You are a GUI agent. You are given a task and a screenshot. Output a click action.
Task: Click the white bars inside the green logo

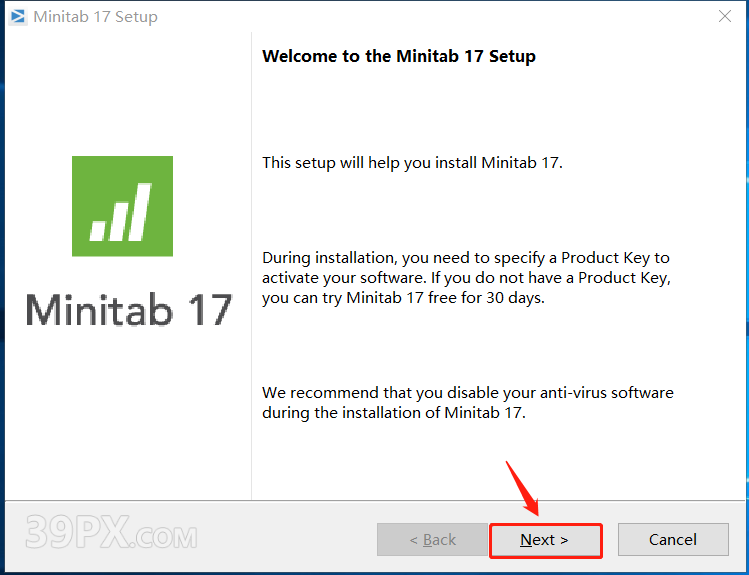pyautogui.click(x=120, y=212)
